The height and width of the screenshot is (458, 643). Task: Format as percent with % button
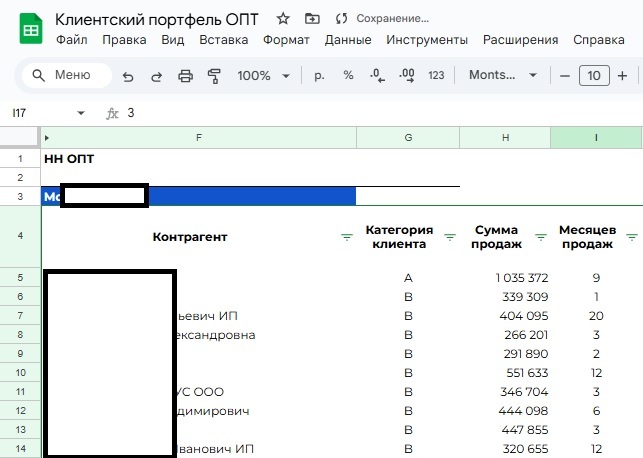(x=348, y=76)
